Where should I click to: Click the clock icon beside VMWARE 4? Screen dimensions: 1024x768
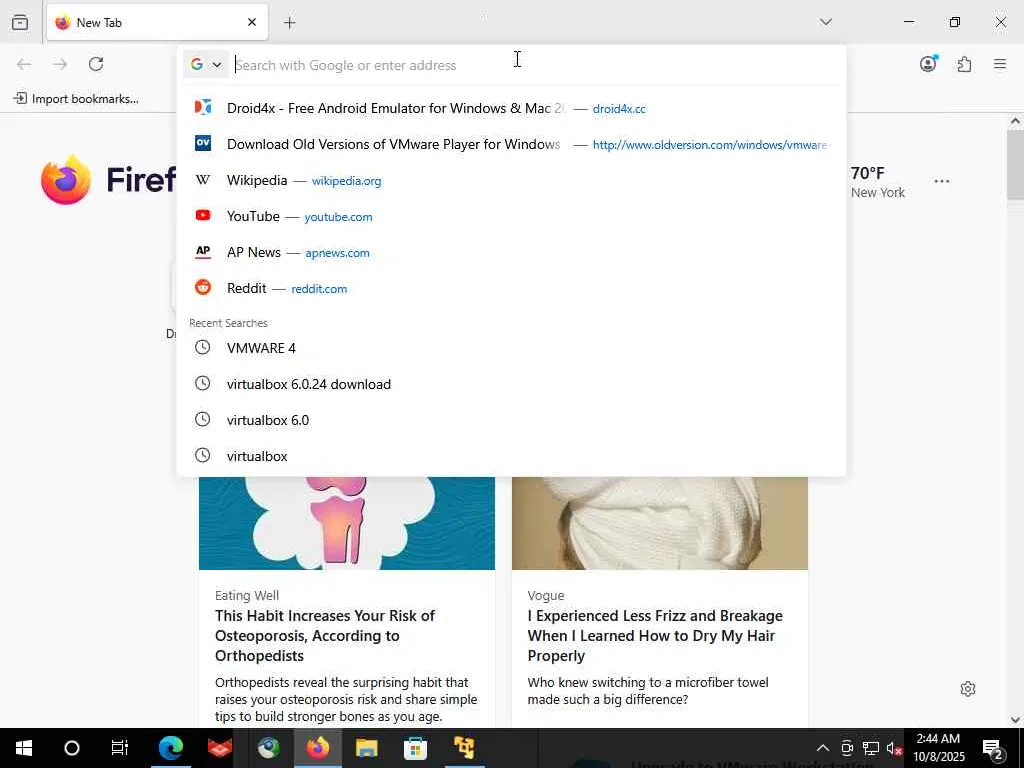click(x=203, y=347)
